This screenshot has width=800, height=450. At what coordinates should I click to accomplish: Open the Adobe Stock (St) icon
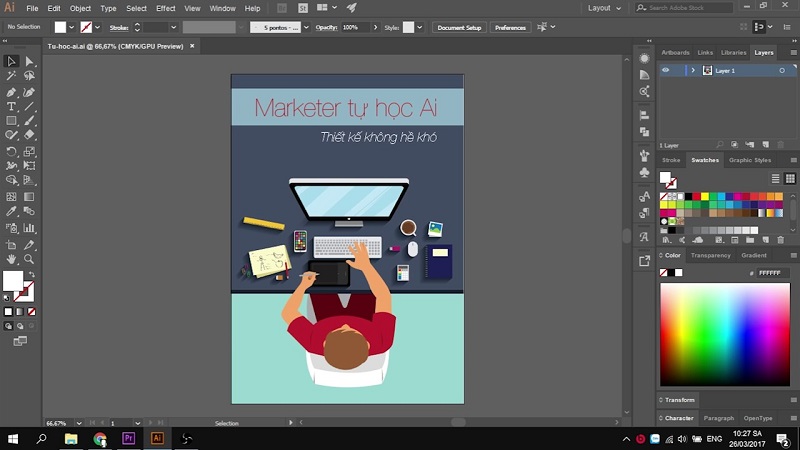pyautogui.click(x=303, y=8)
